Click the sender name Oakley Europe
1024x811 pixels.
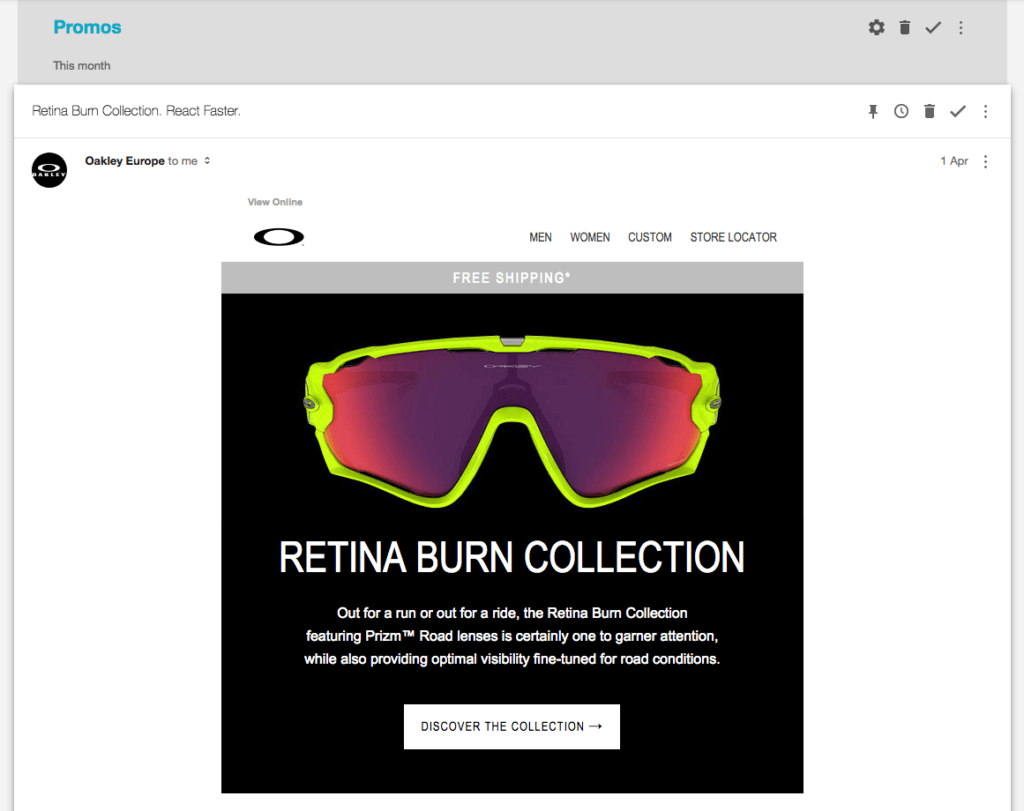point(125,161)
